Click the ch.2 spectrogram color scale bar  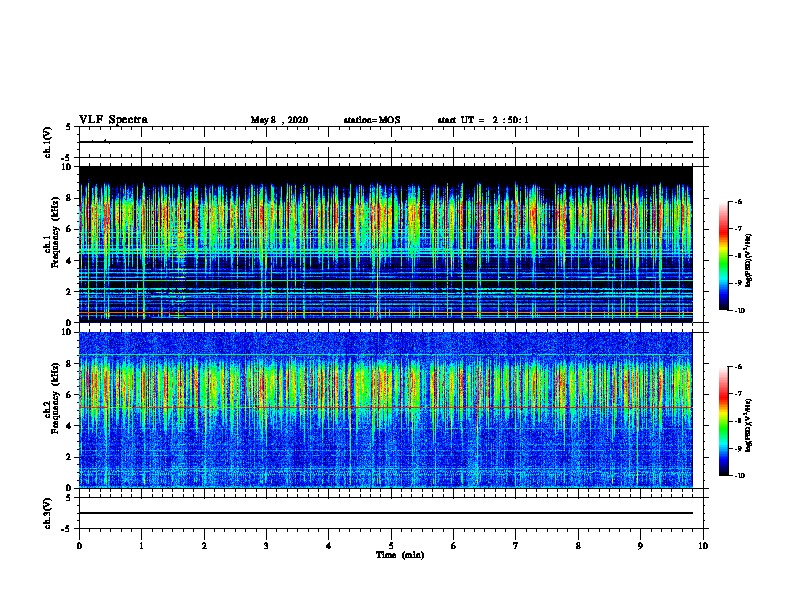(724, 421)
